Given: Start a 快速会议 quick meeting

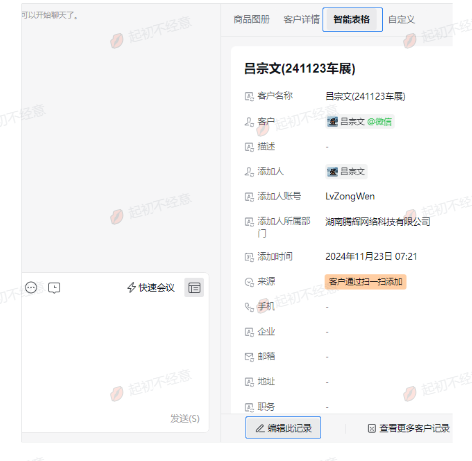Looking at the screenshot, I should coord(151,287).
